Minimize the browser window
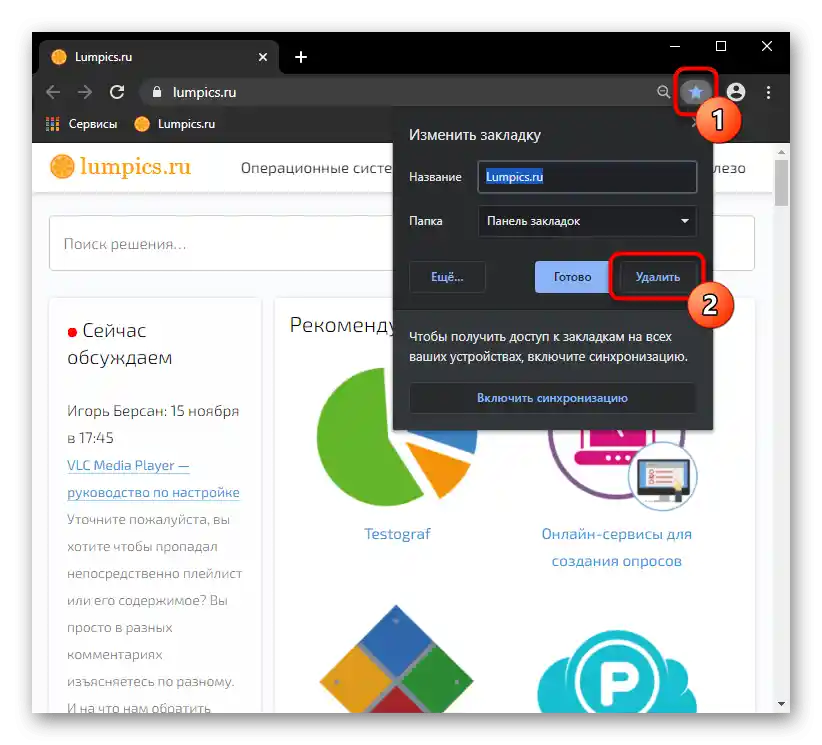 (x=675, y=47)
